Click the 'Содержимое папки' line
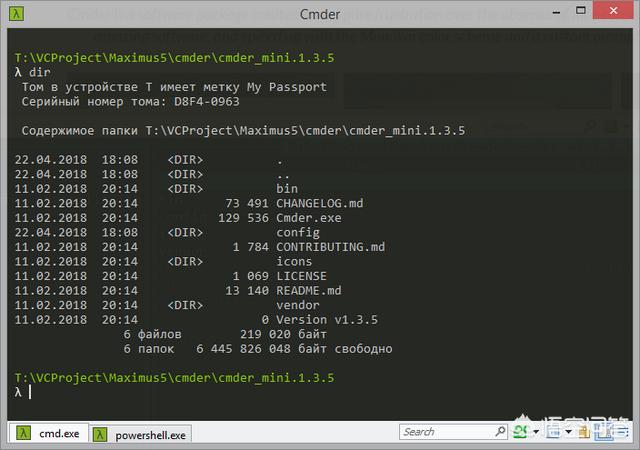This screenshot has height=450, width=640. click(x=243, y=131)
